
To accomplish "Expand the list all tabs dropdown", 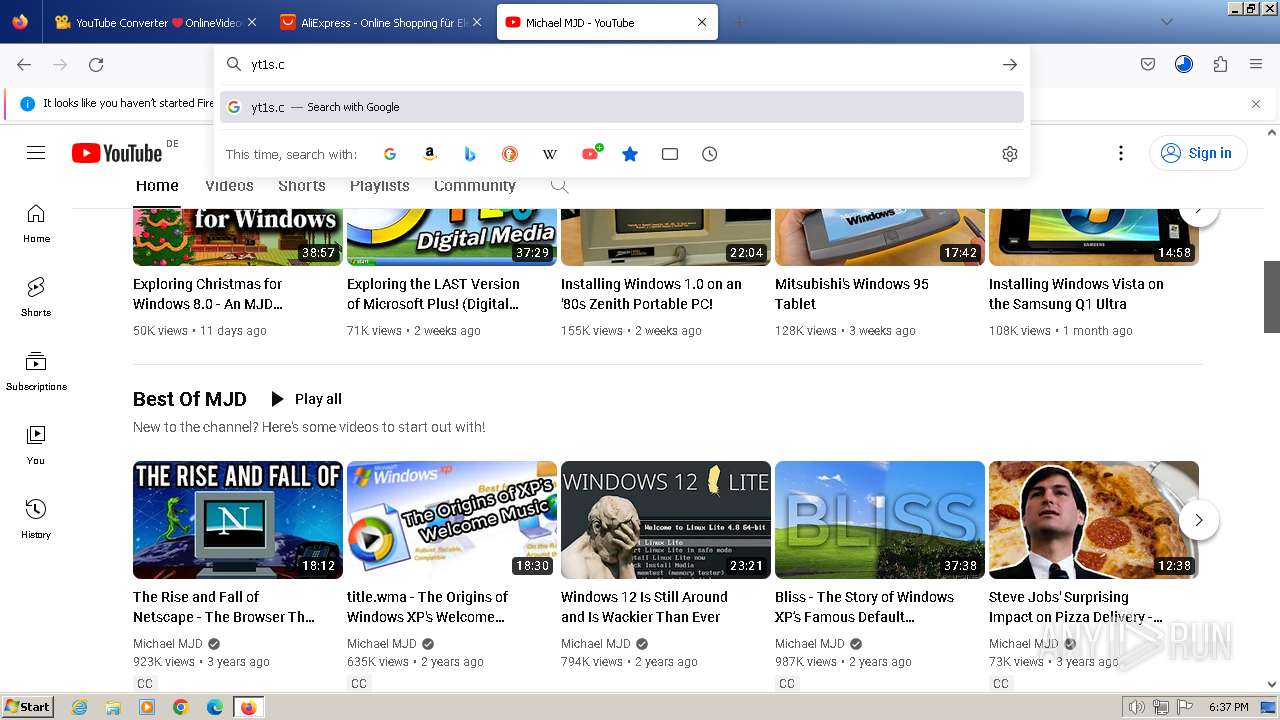I will 1166,22.
